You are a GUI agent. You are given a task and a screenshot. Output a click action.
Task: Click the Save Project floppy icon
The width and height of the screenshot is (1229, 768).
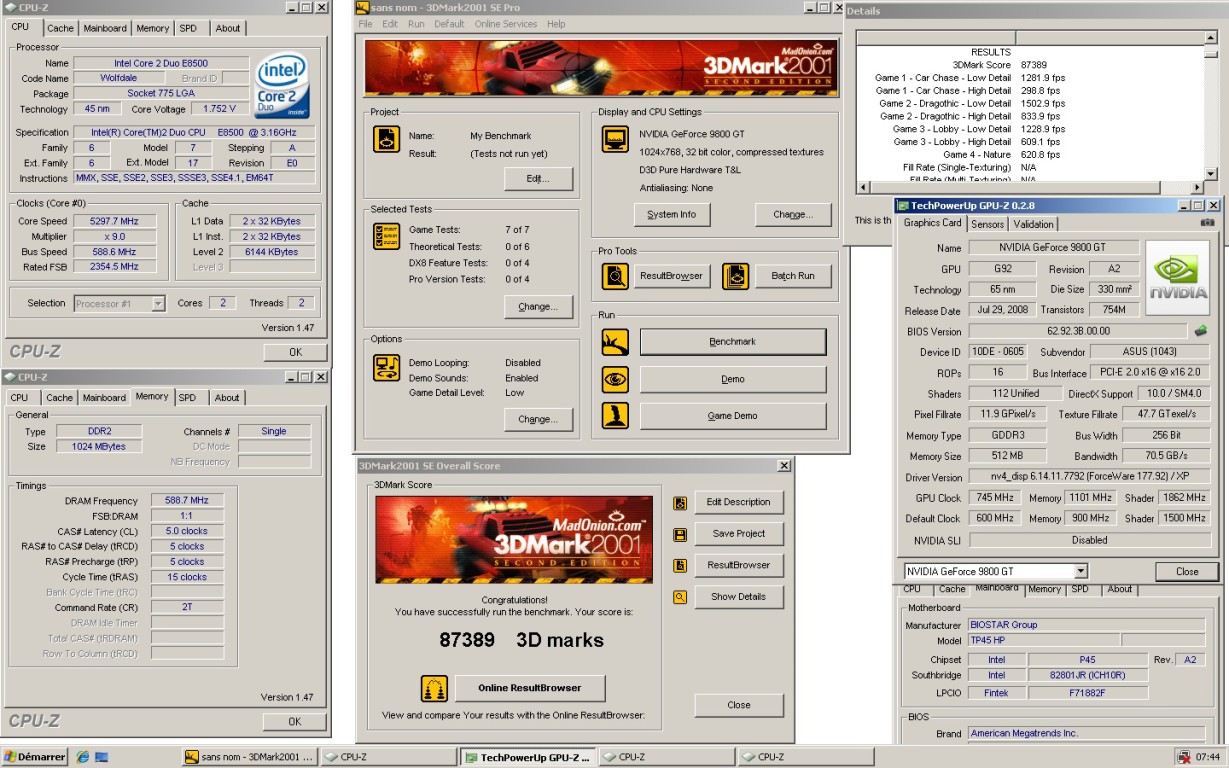[680, 534]
